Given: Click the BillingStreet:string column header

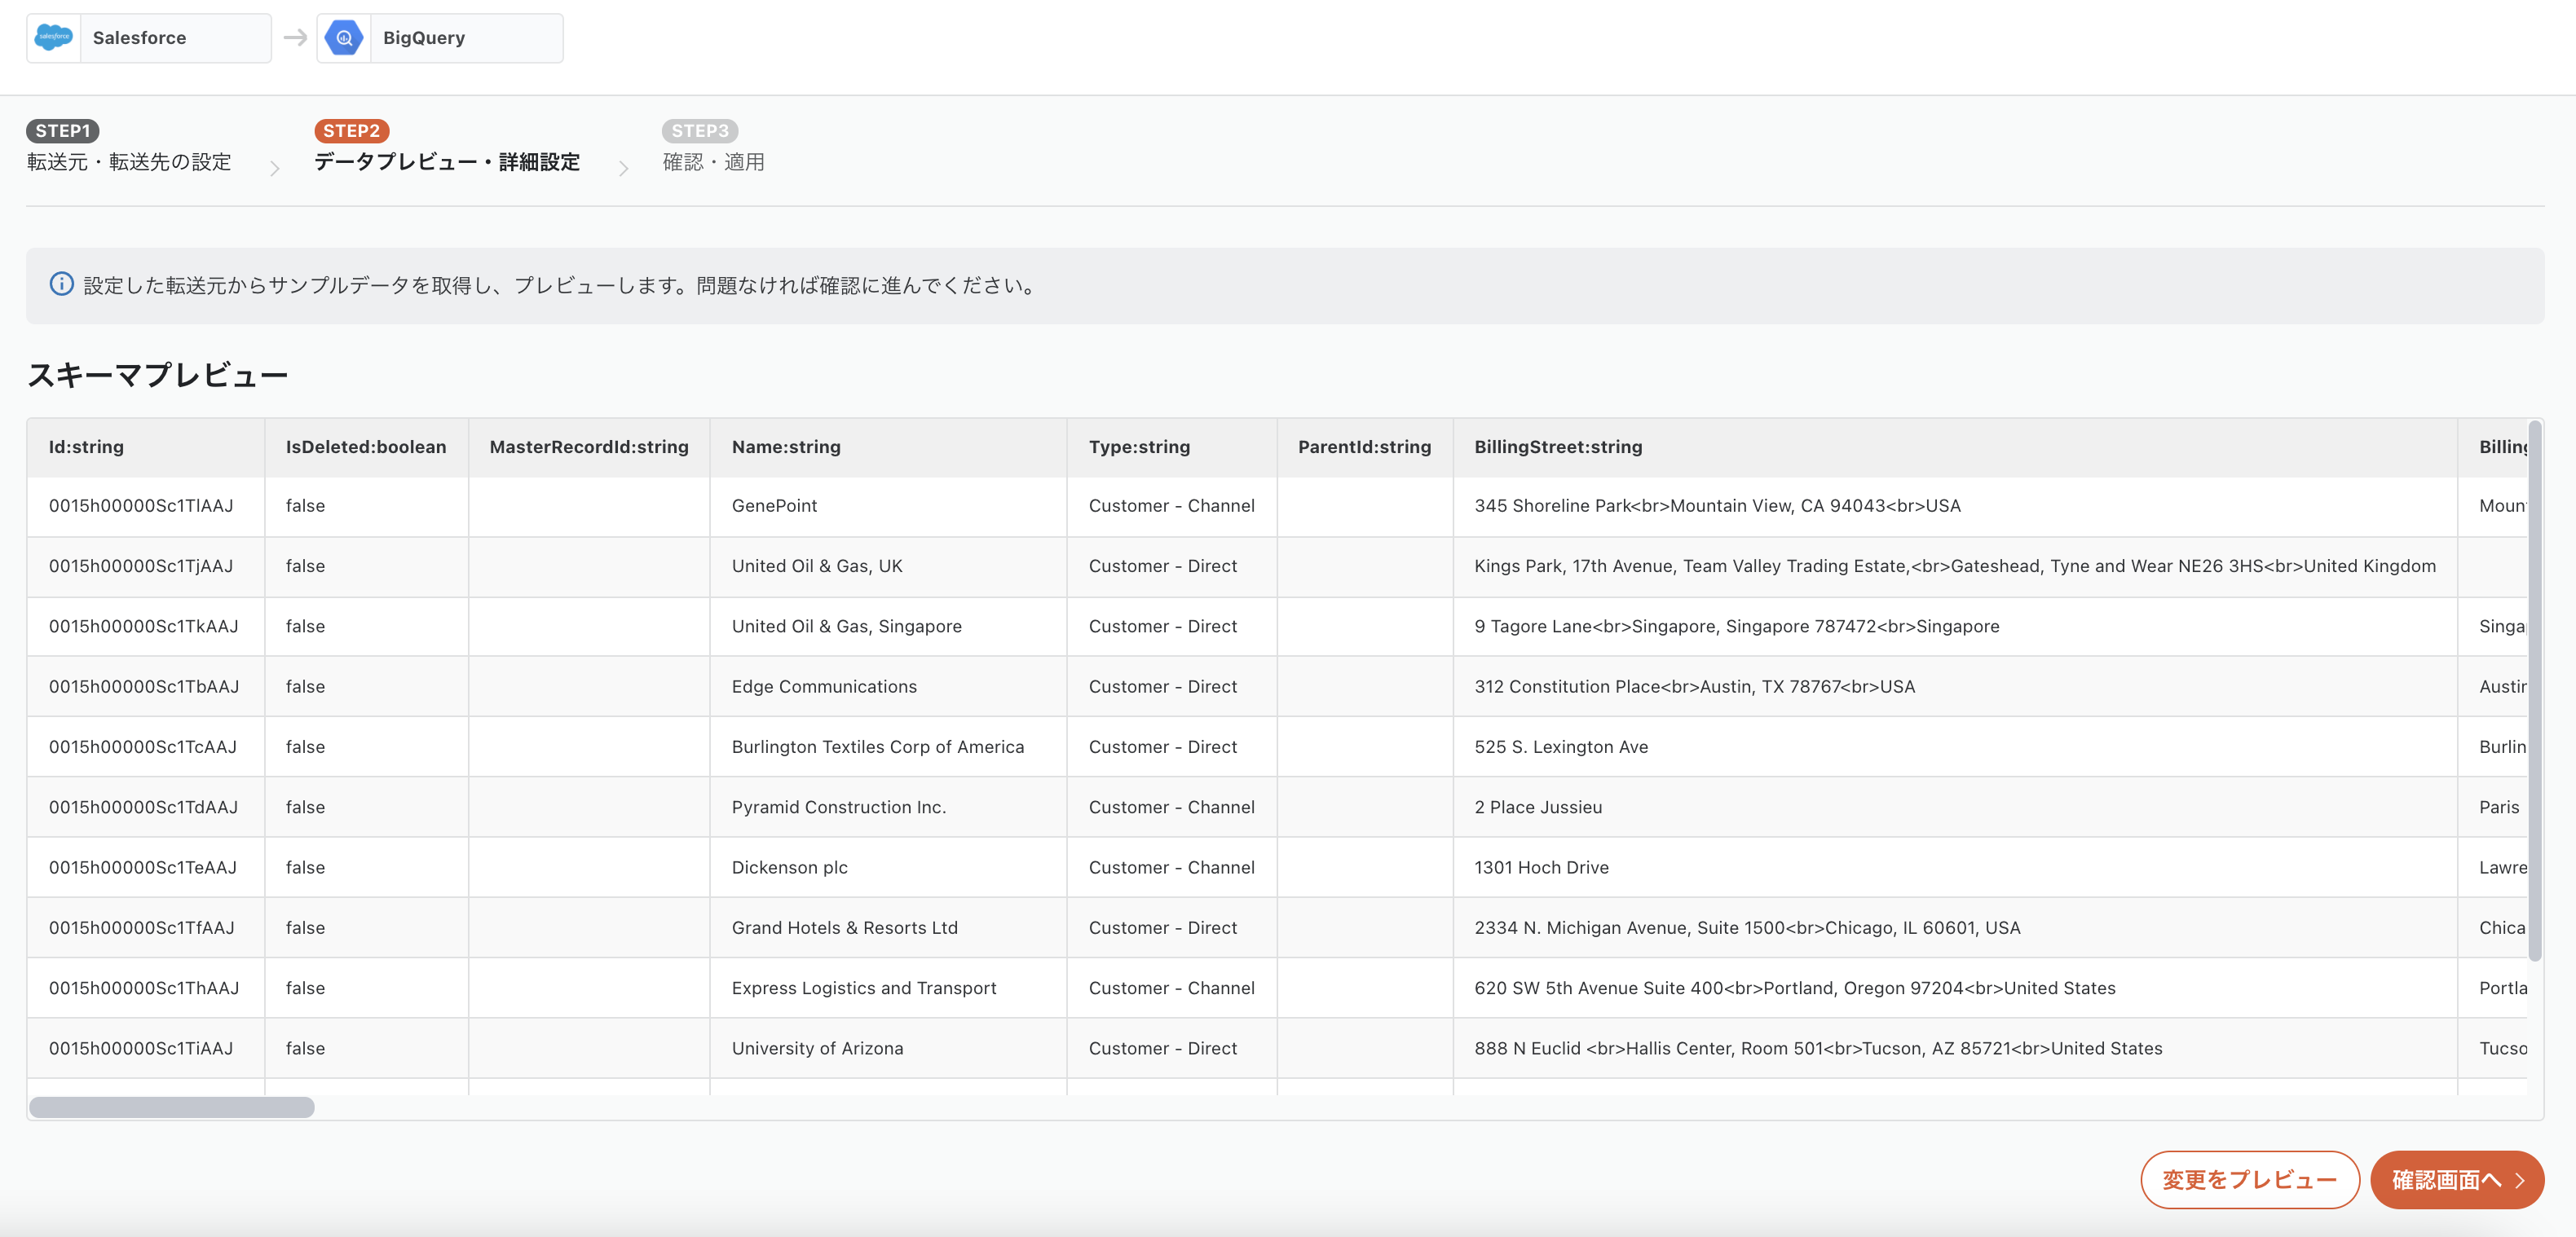Looking at the screenshot, I should pos(1557,447).
